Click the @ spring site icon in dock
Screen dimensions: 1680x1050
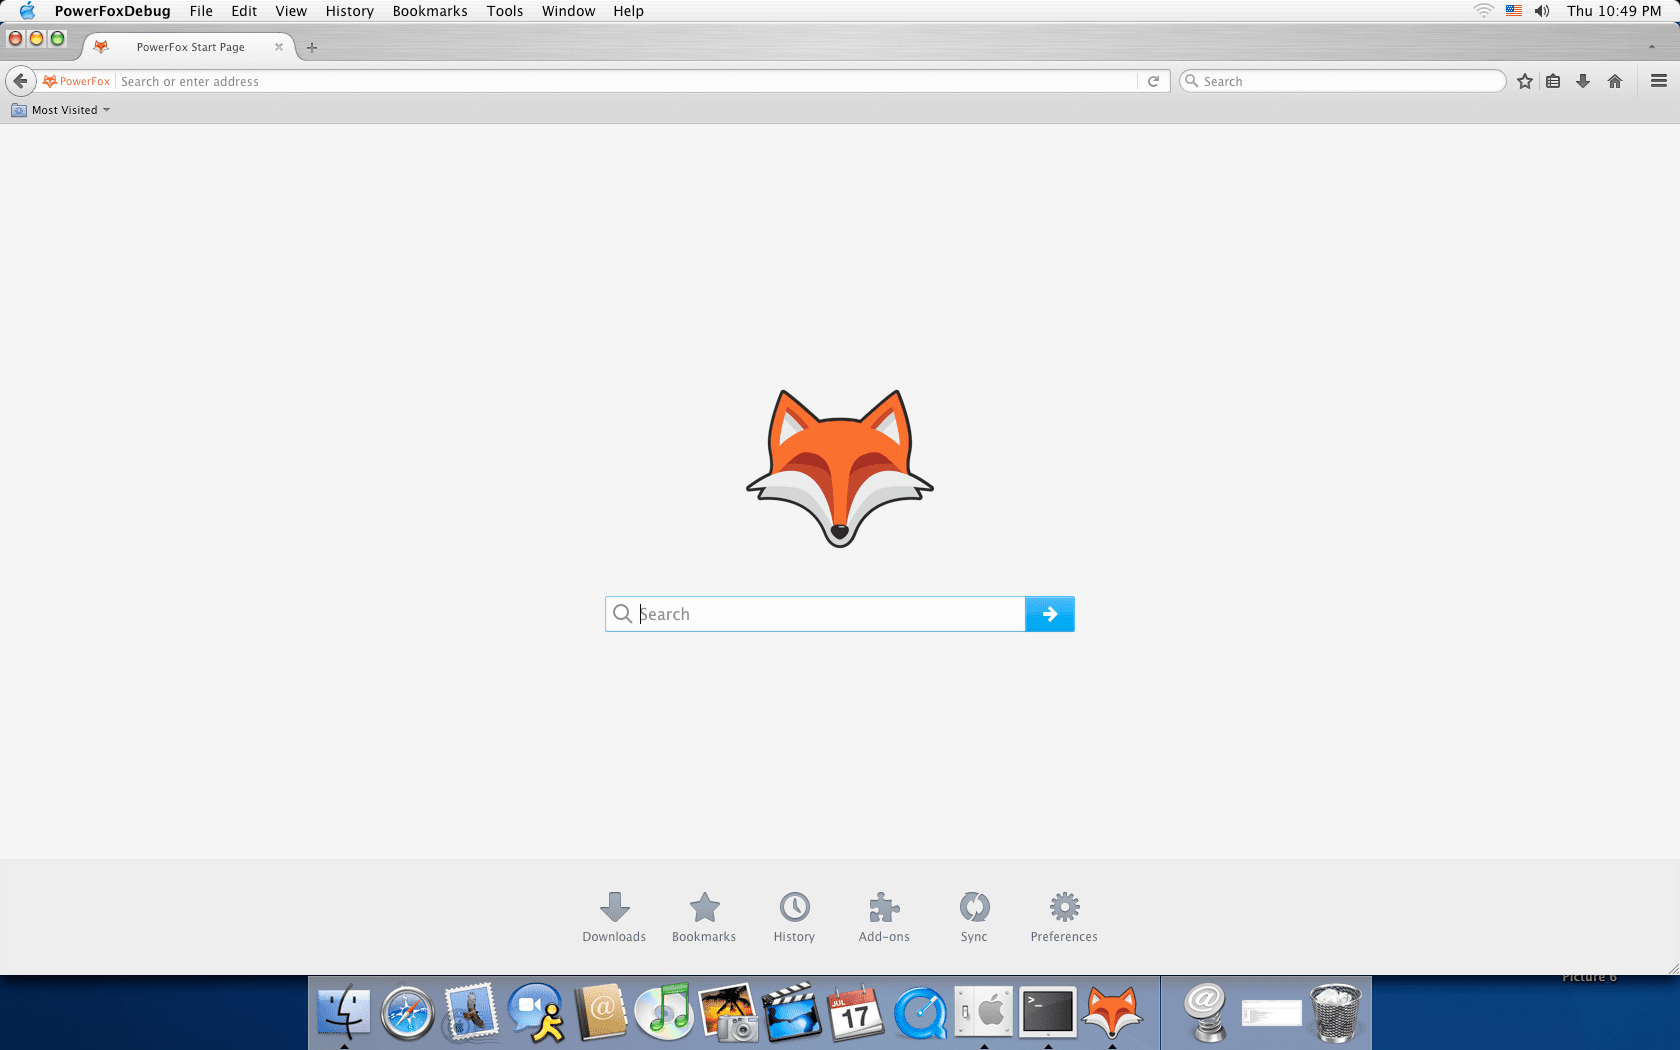[x=1207, y=1012]
